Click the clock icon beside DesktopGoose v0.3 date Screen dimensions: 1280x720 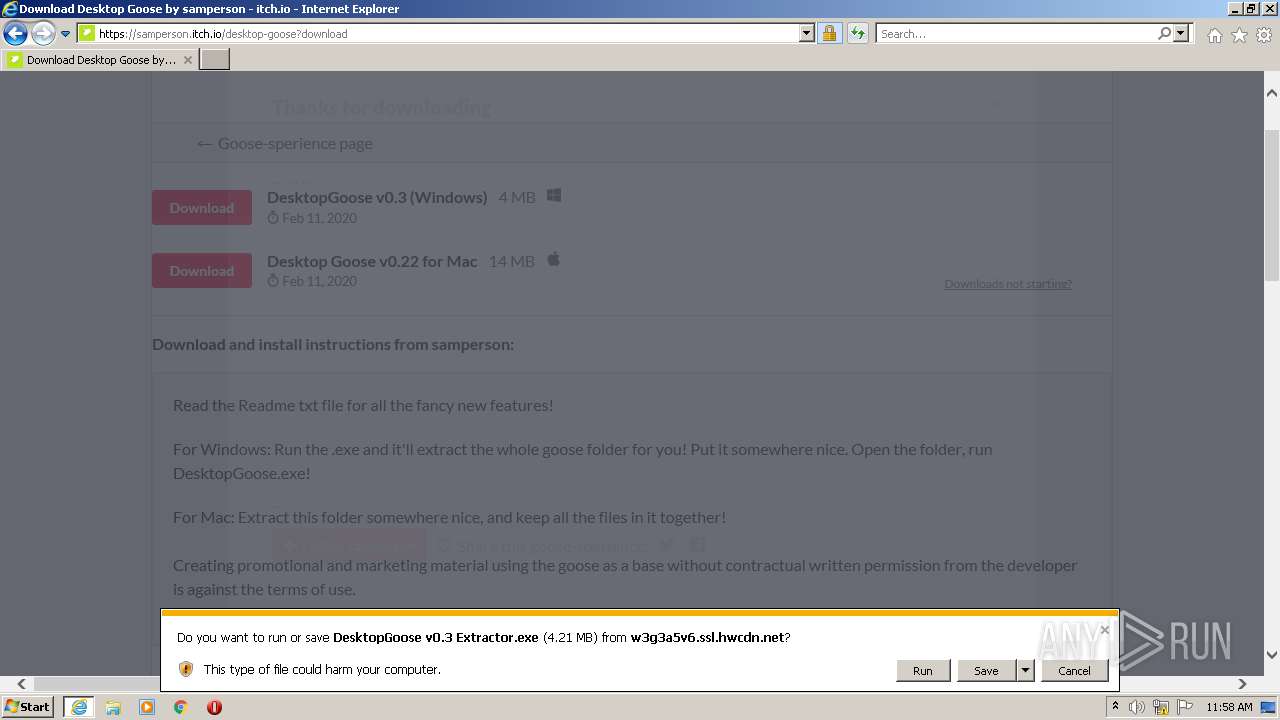(x=273, y=218)
